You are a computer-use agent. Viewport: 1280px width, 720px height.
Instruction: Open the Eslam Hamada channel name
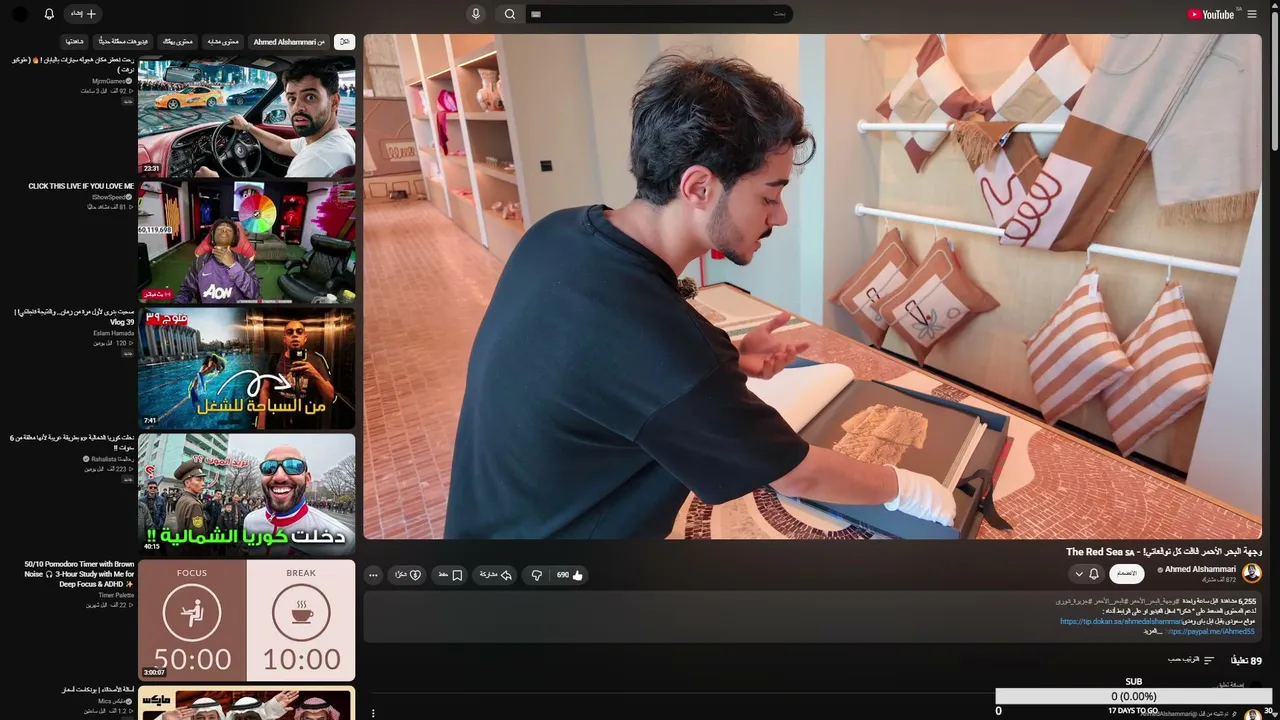pos(115,333)
